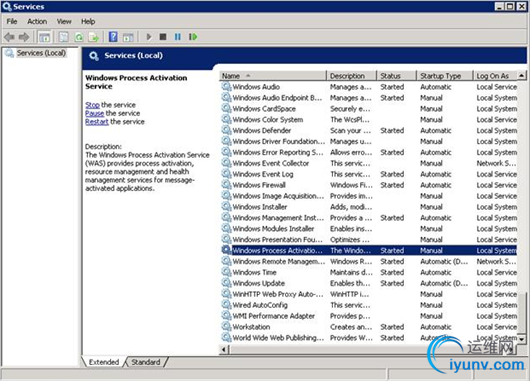Click the gear icon of Windows Event Log
The height and width of the screenshot is (381, 530).
pos(226,174)
